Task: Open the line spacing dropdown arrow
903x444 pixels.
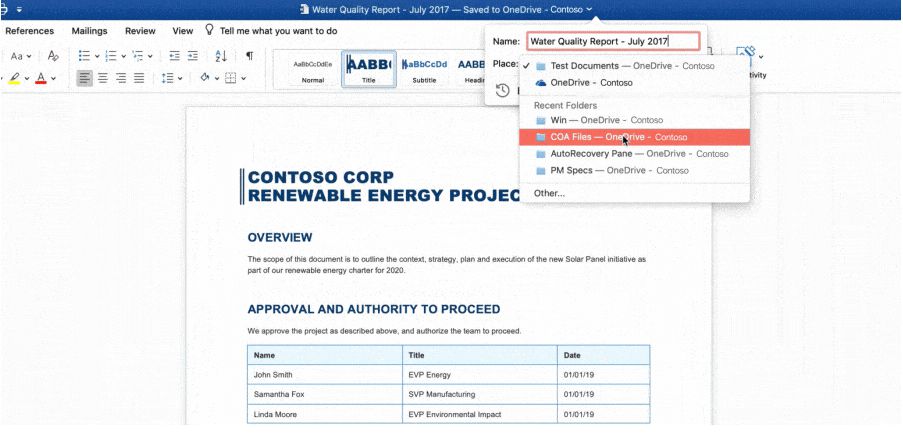Action: [180, 78]
